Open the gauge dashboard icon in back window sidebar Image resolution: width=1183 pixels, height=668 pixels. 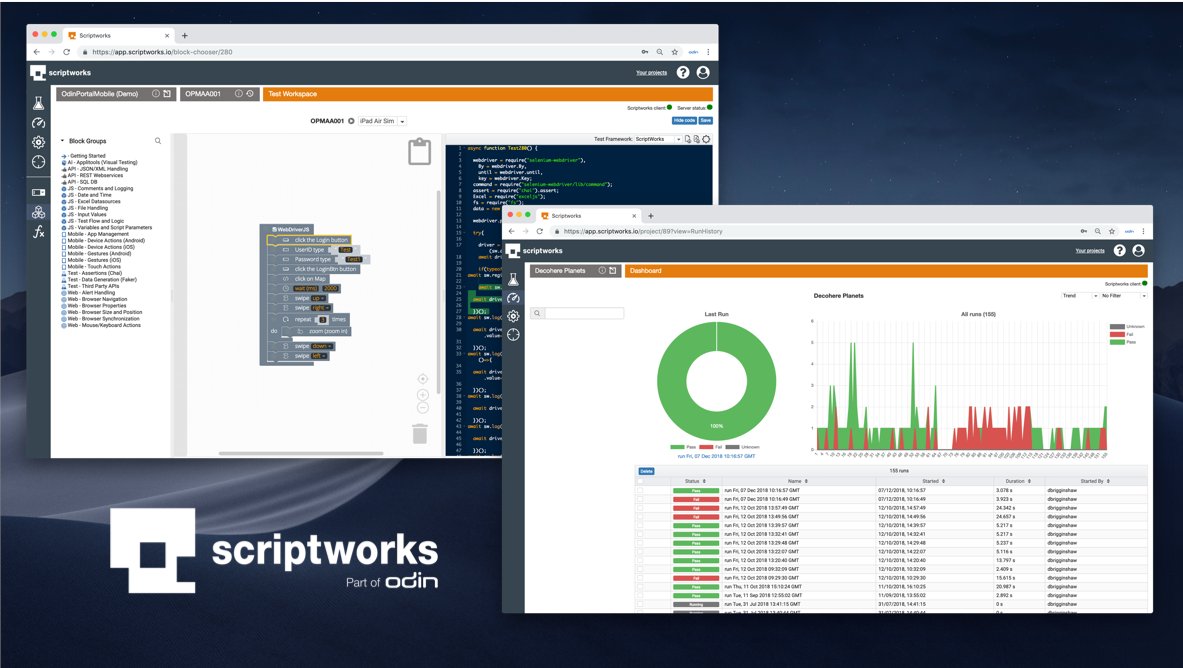[38, 123]
